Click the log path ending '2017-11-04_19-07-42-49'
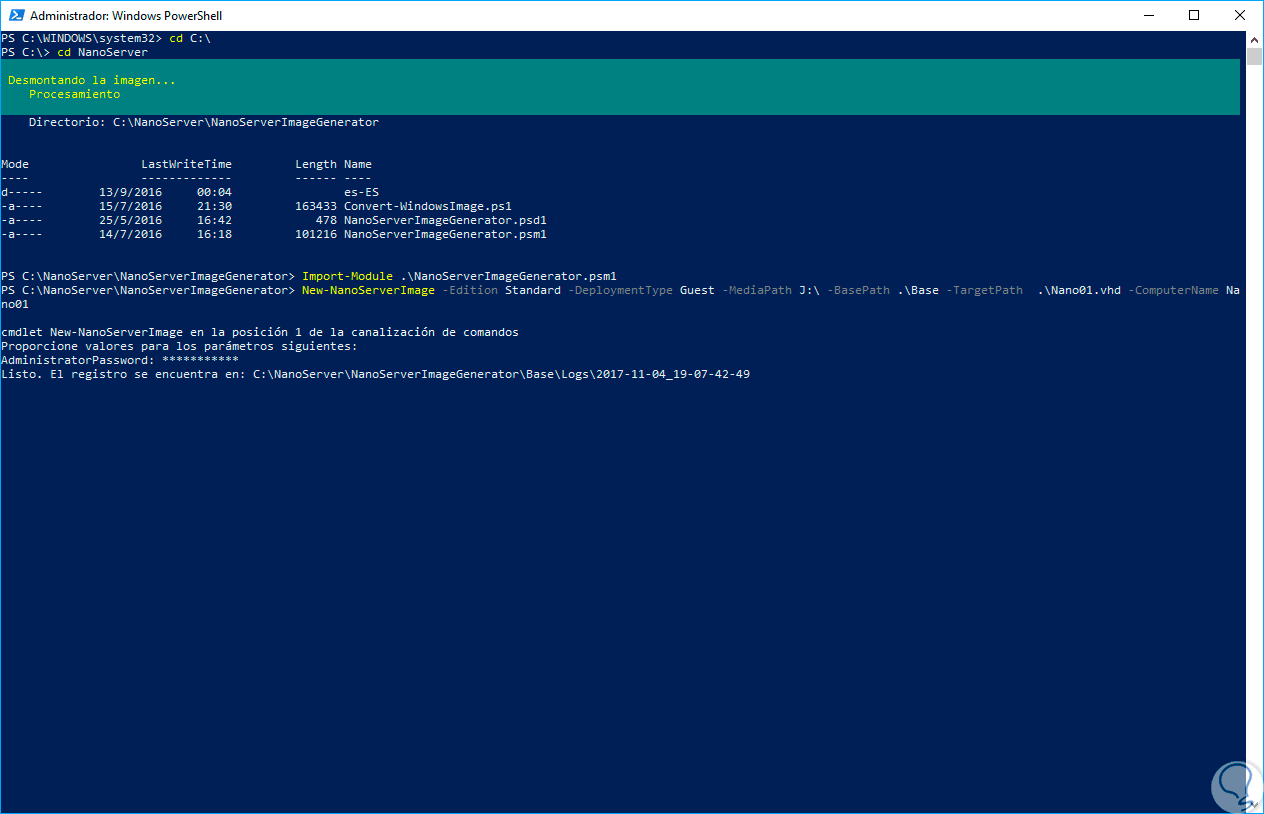 point(501,374)
